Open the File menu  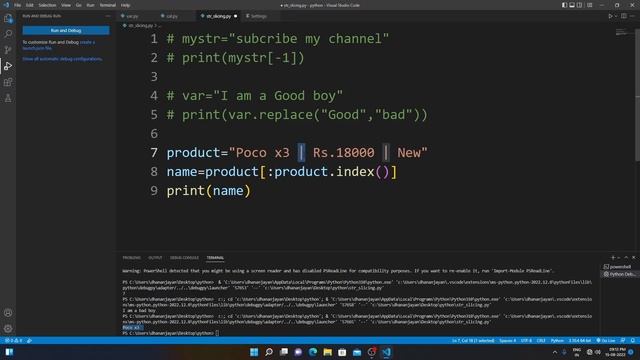pos(18,5)
